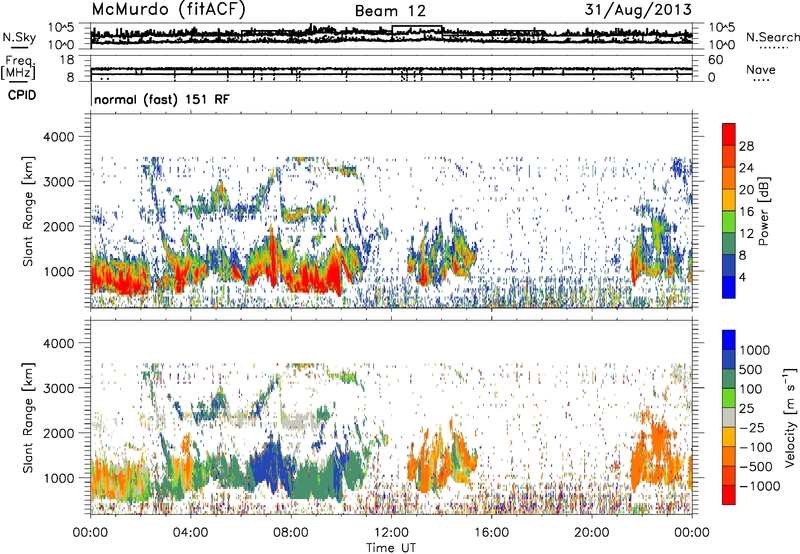Click the 500 label on velocity colorbar
This screenshot has width=800, height=554.
pos(751,370)
